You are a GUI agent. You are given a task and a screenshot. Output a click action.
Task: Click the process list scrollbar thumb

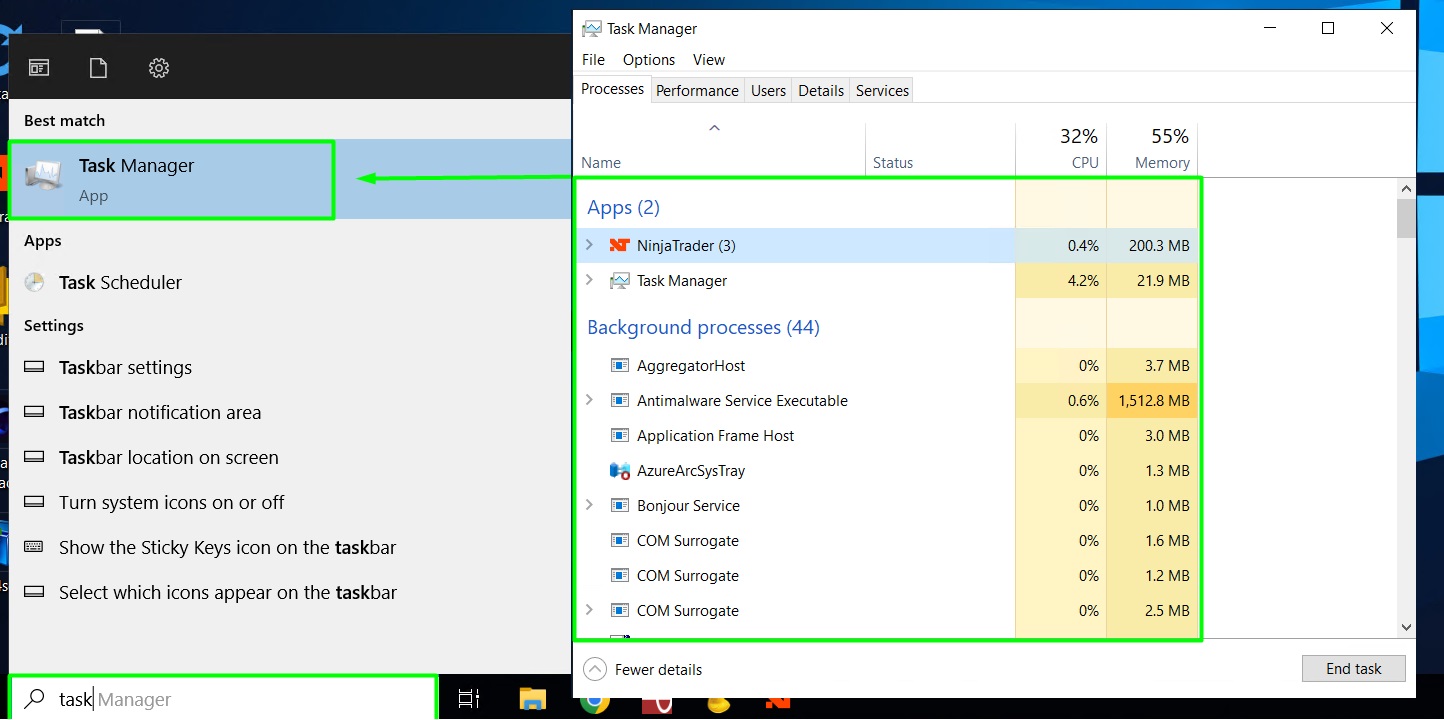pyautogui.click(x=1406, y=218)
